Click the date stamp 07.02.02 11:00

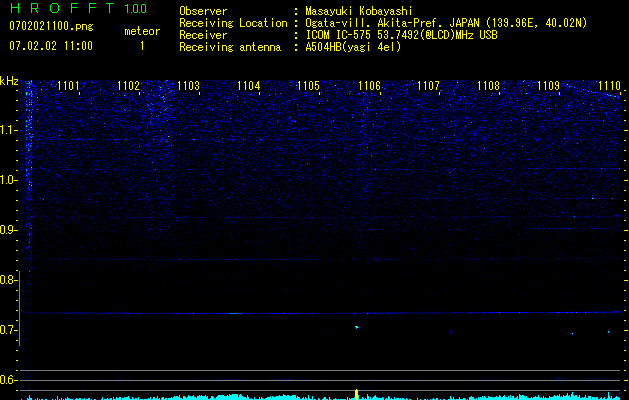(51, 46)
